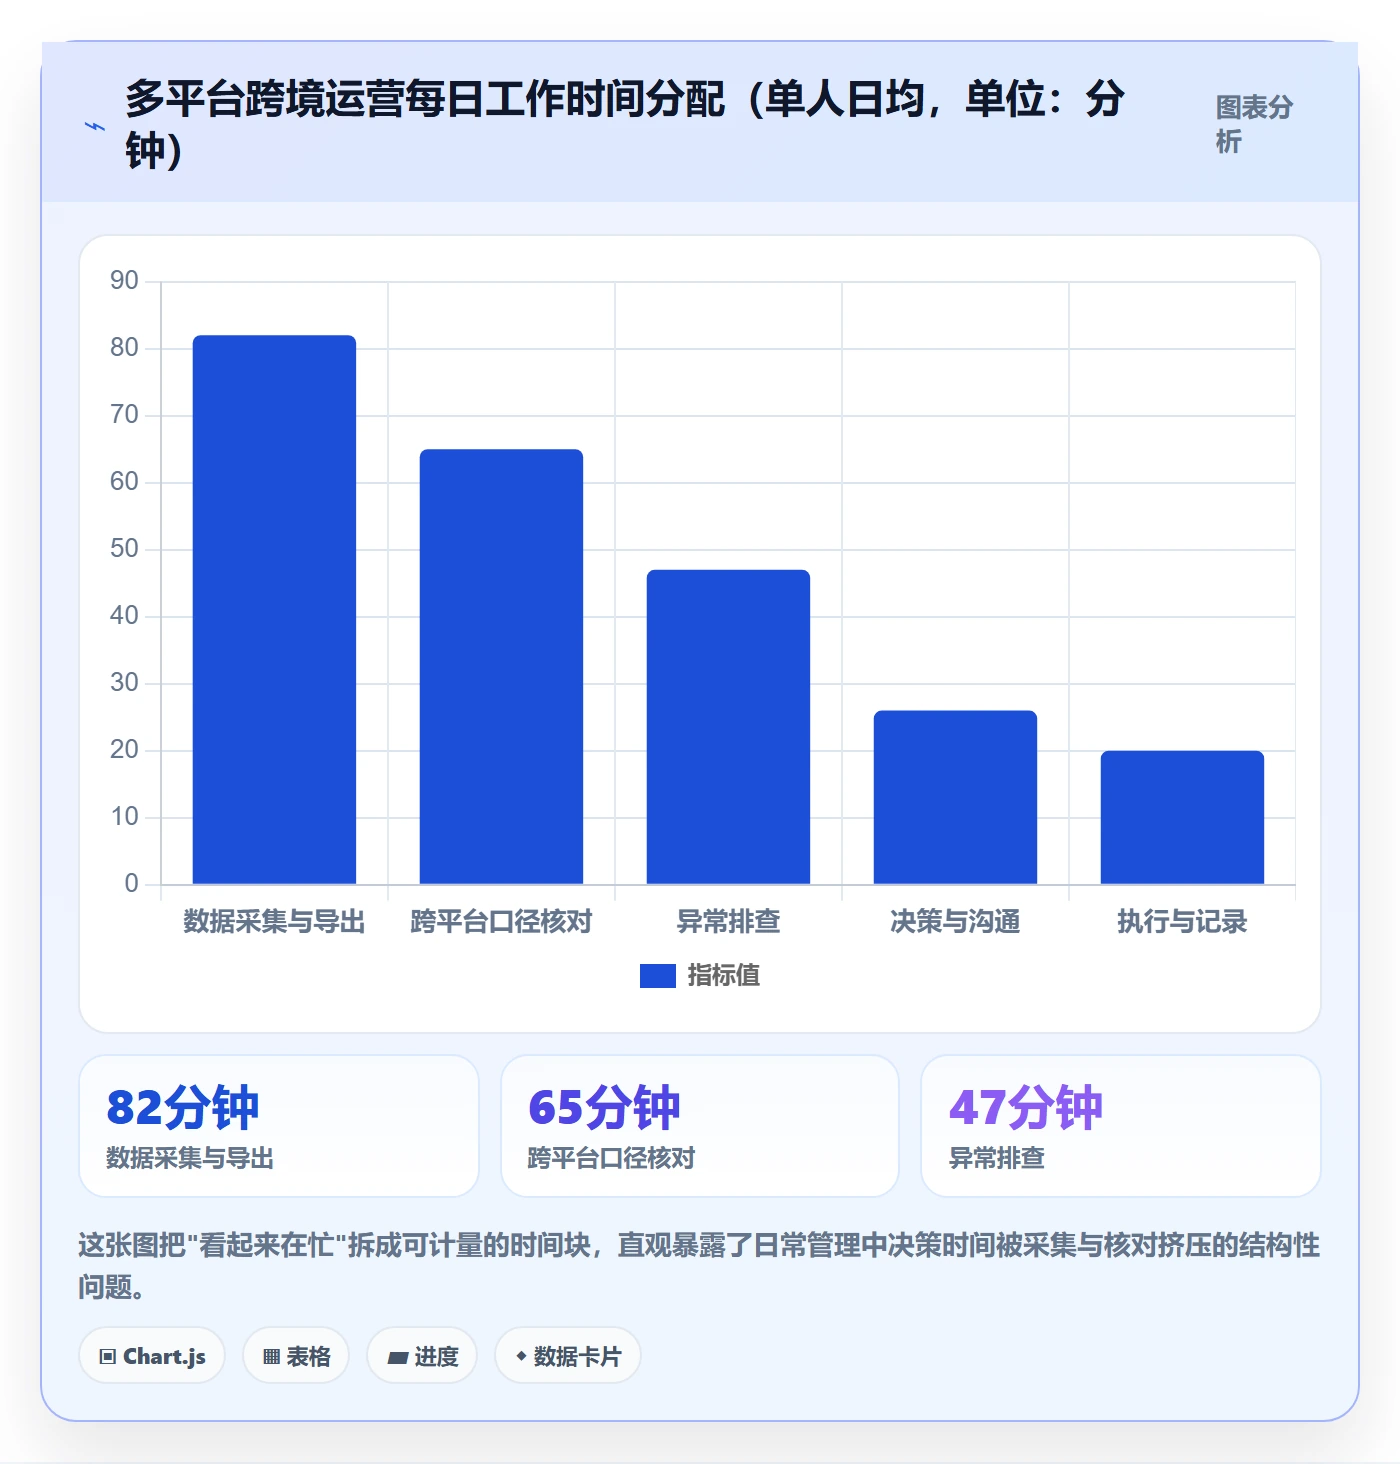The image size is (1400, 1464).
Task: Click the 异常排查 bar in chart
Action: (x=728, y=727)
